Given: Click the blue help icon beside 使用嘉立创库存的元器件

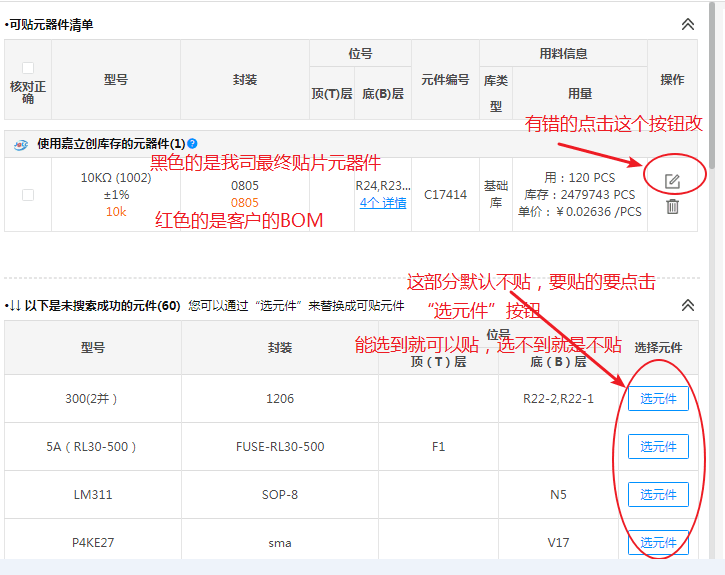Looking at the screenshot, I should coord(192,144).
